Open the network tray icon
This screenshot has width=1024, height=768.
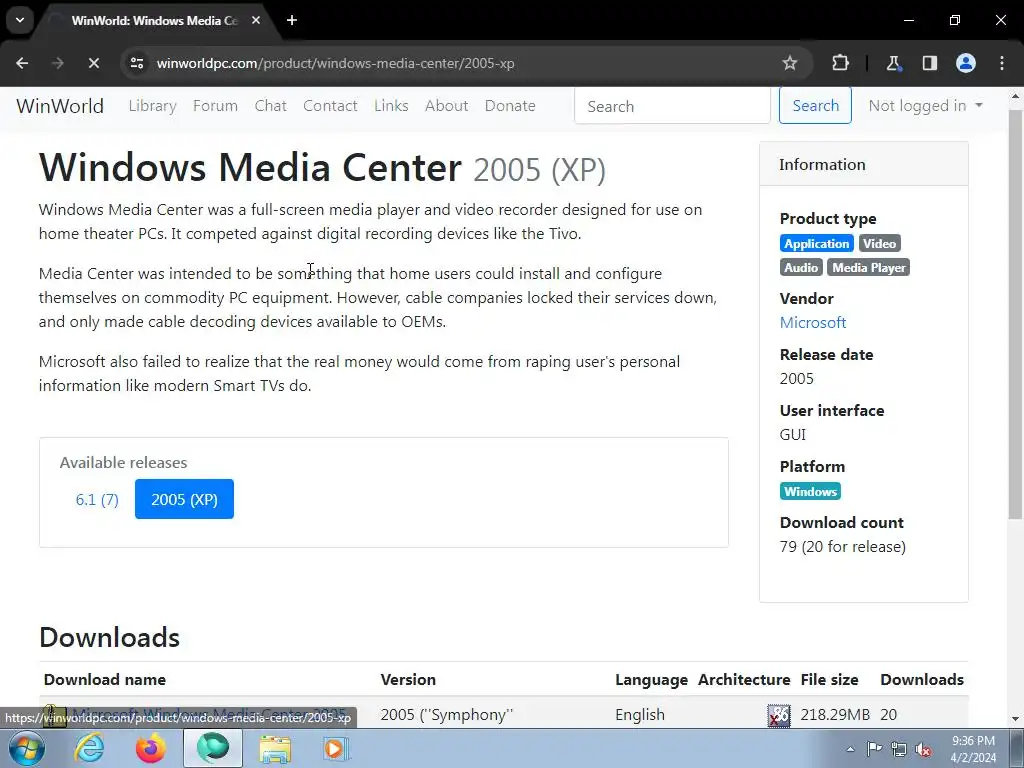pyautogui.click(x=899, y=749)
